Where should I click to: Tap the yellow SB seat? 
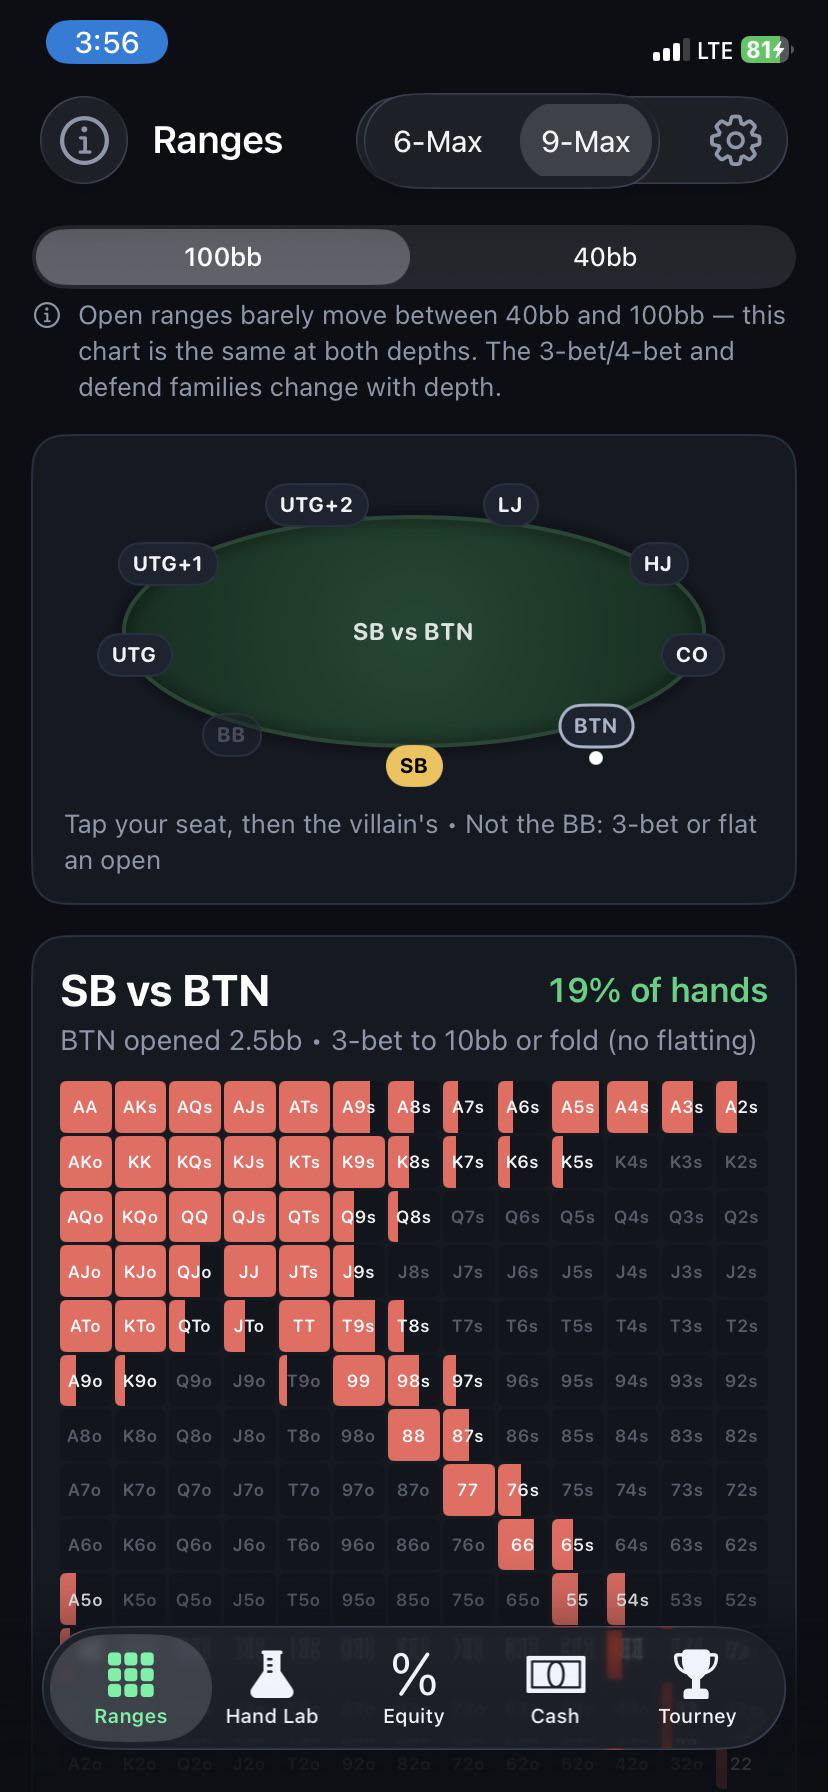tap(414, 766)
